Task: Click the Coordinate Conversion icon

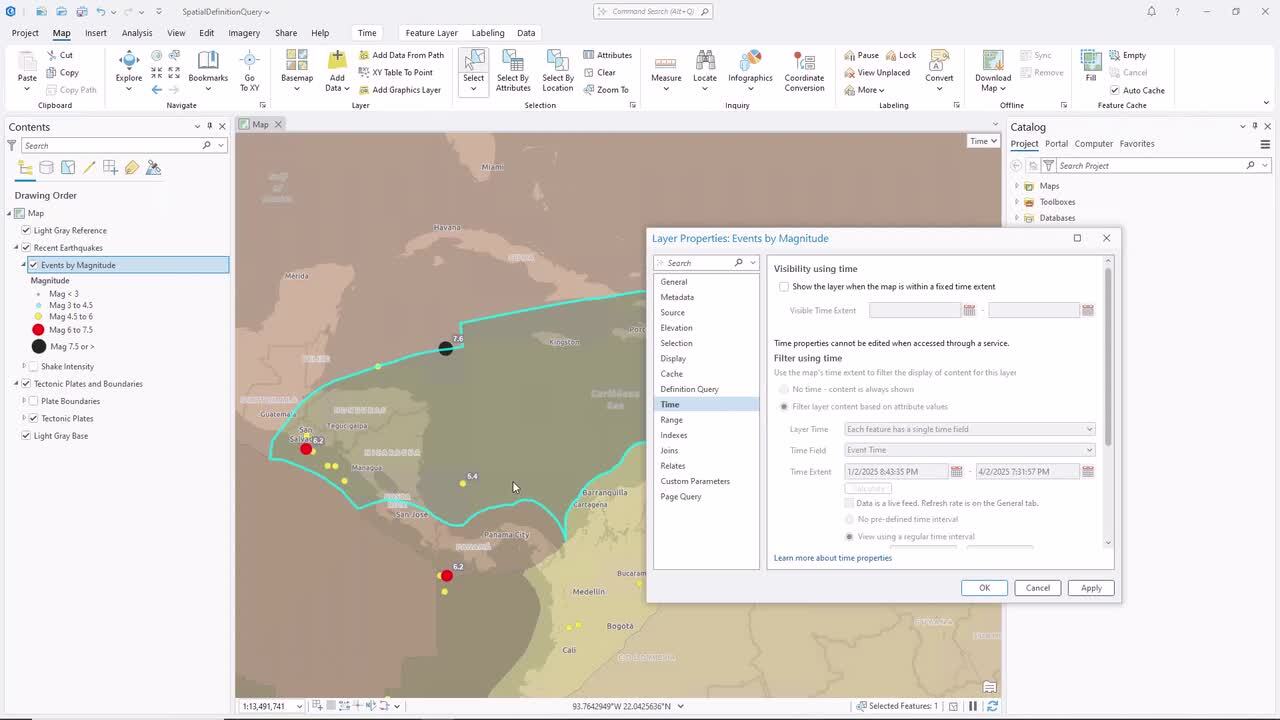Action: [x=804, y=62]
